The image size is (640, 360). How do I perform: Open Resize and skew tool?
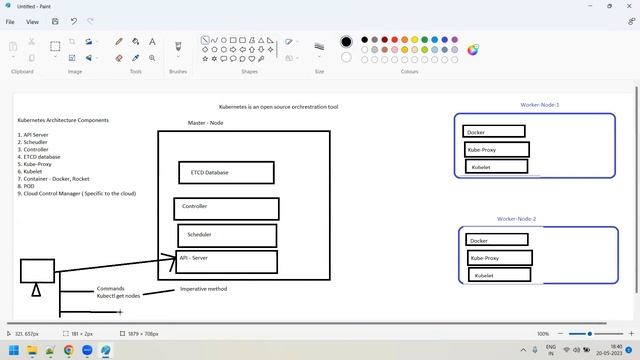(x=72, y=58)
